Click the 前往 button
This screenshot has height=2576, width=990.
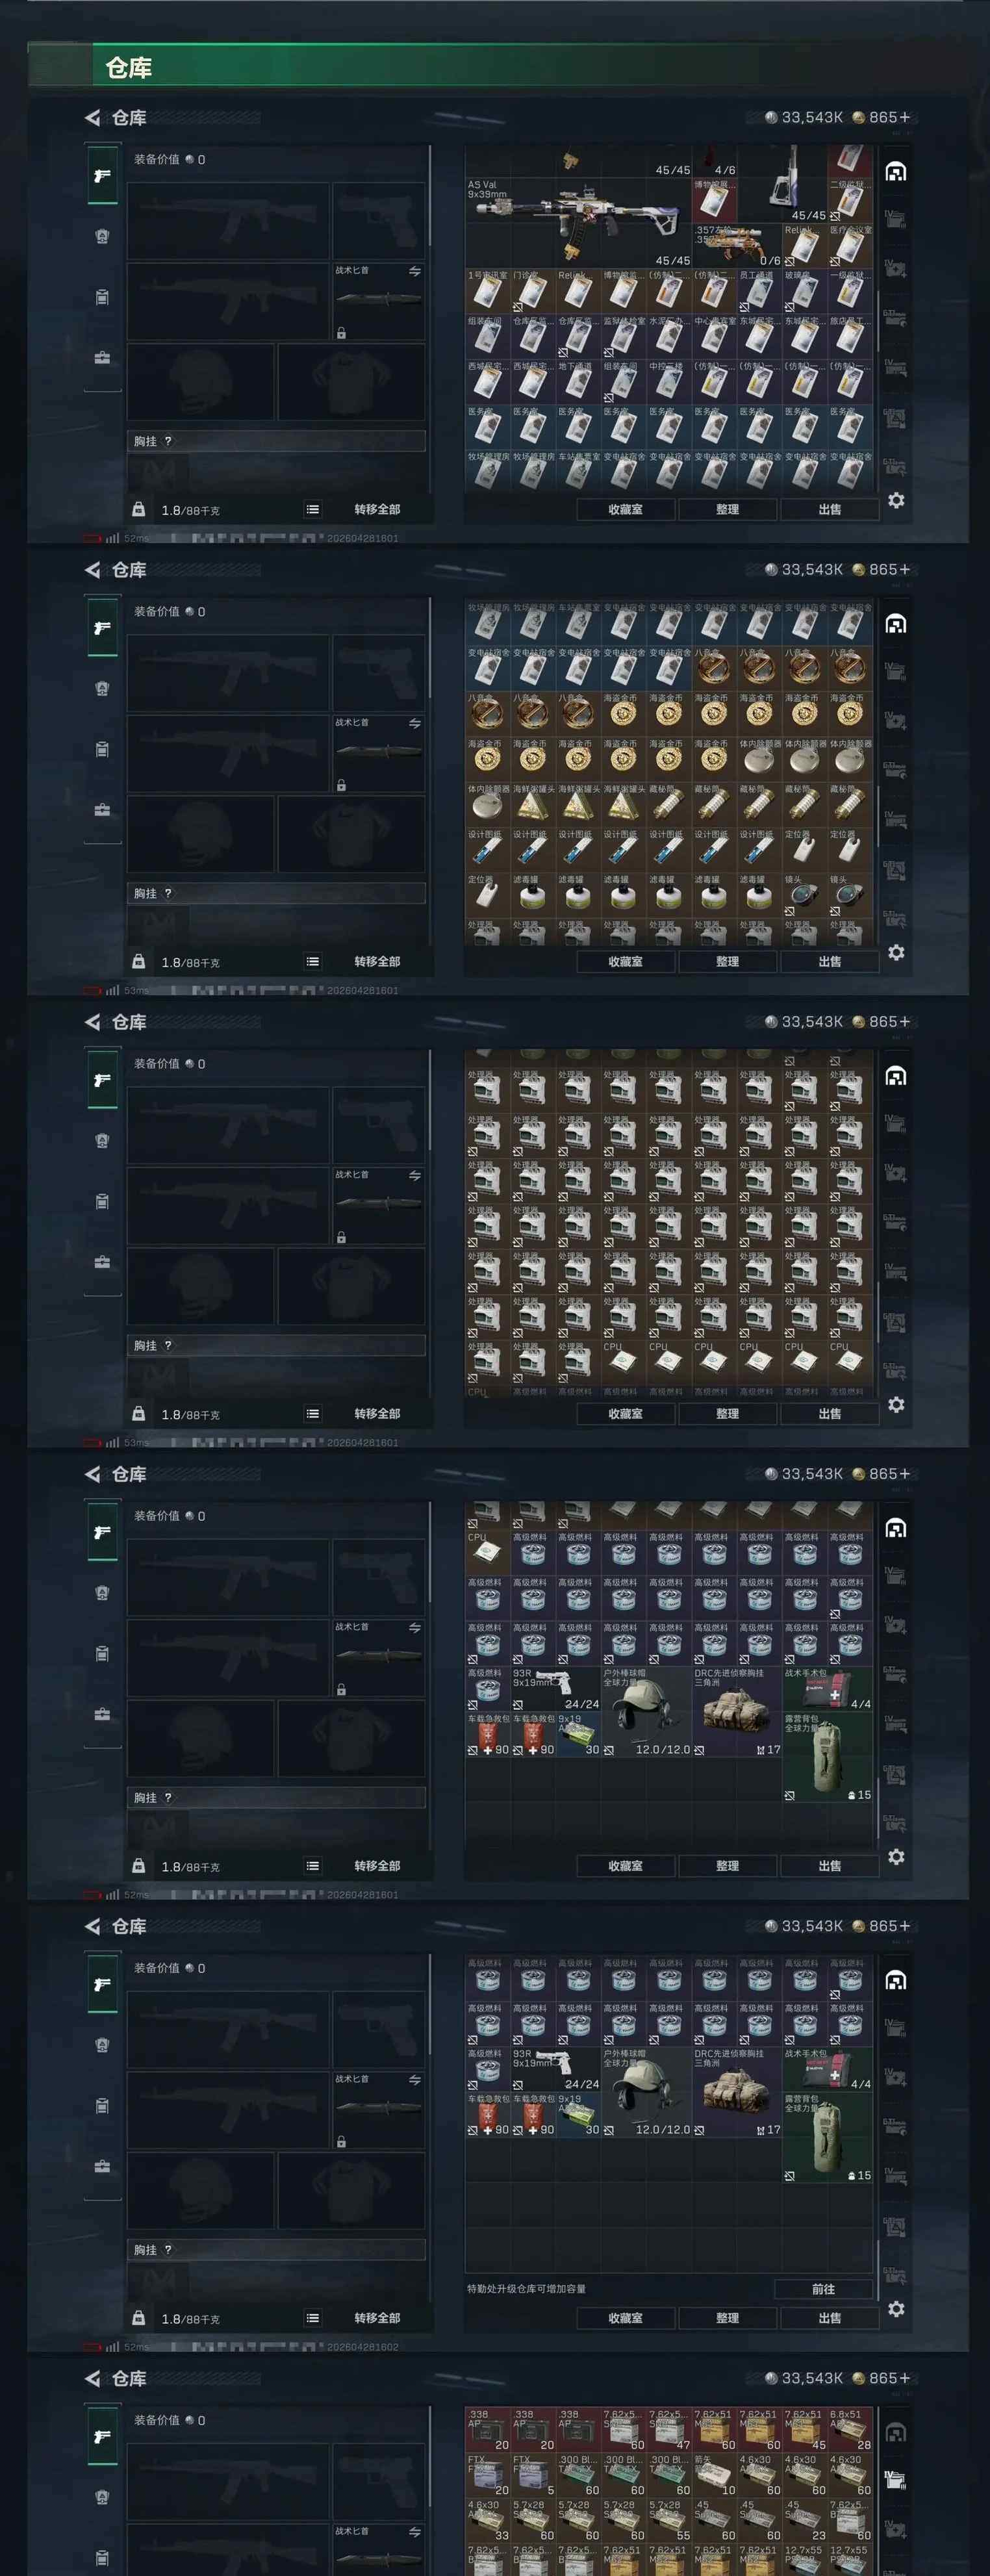coord(824,2288)
